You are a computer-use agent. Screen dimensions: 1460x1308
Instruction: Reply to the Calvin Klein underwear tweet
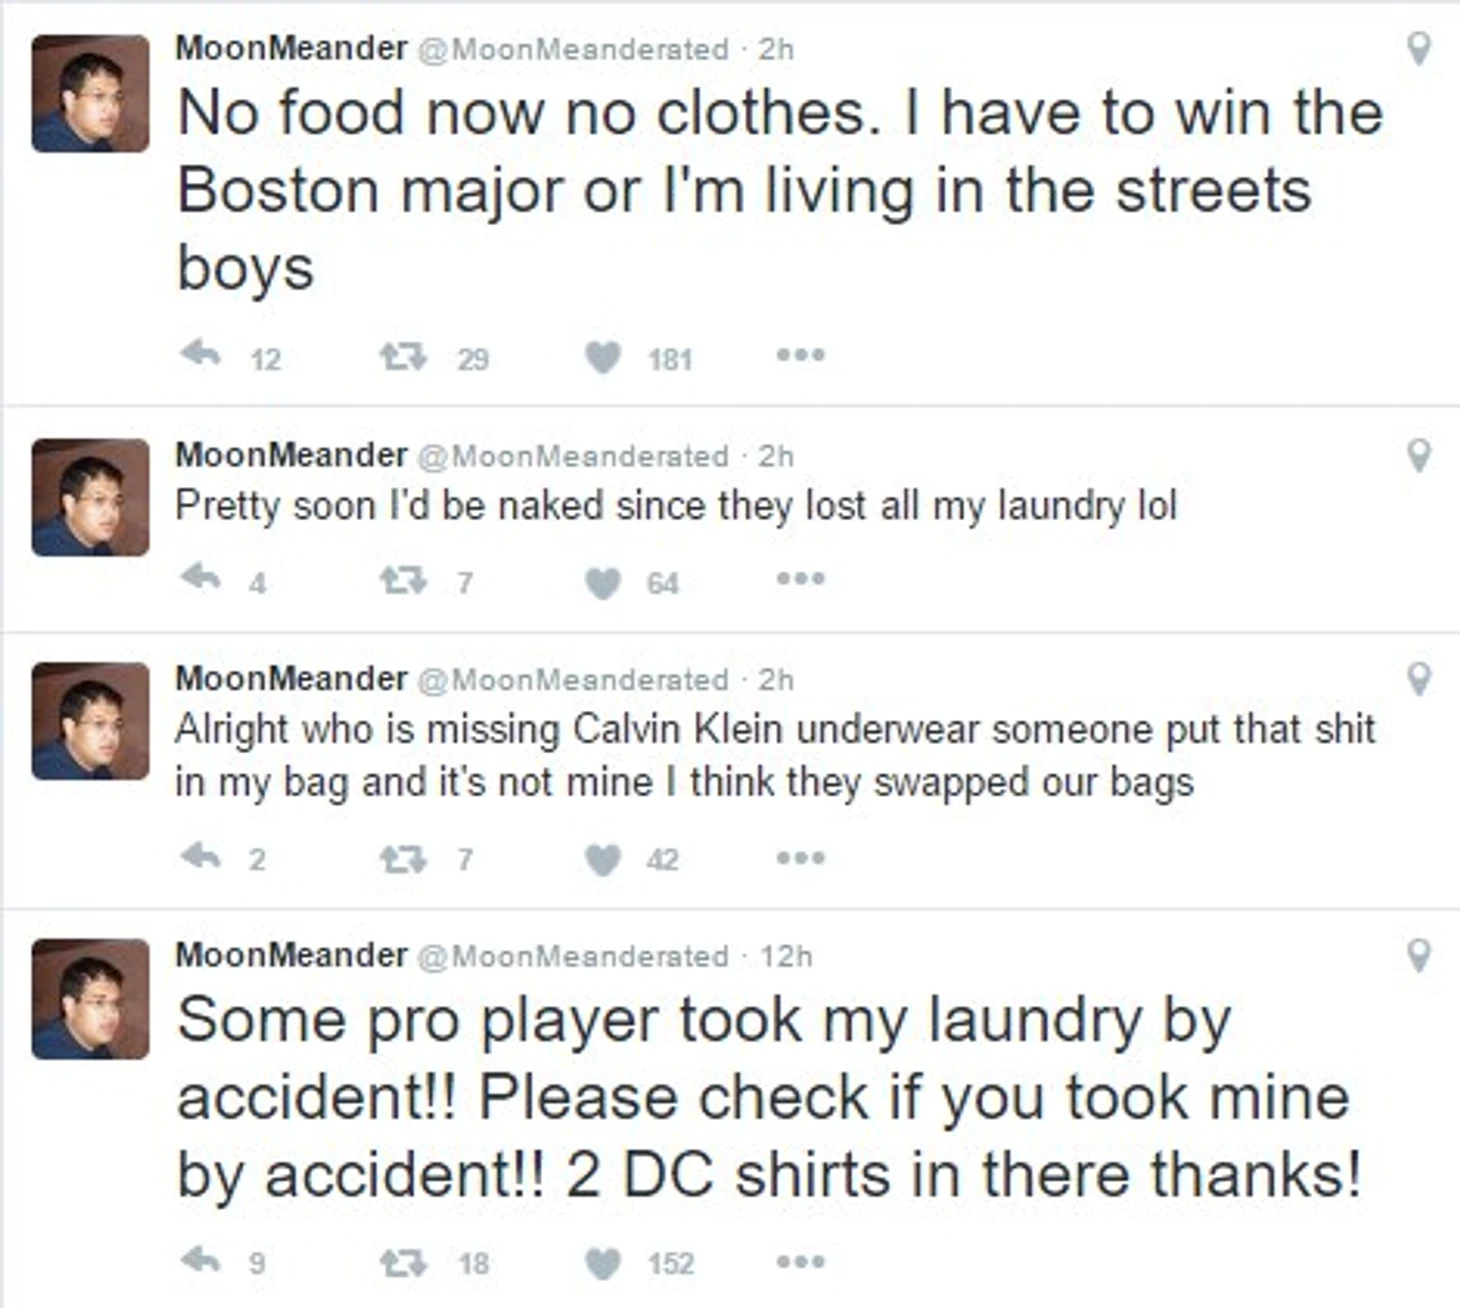coord(201,856)
